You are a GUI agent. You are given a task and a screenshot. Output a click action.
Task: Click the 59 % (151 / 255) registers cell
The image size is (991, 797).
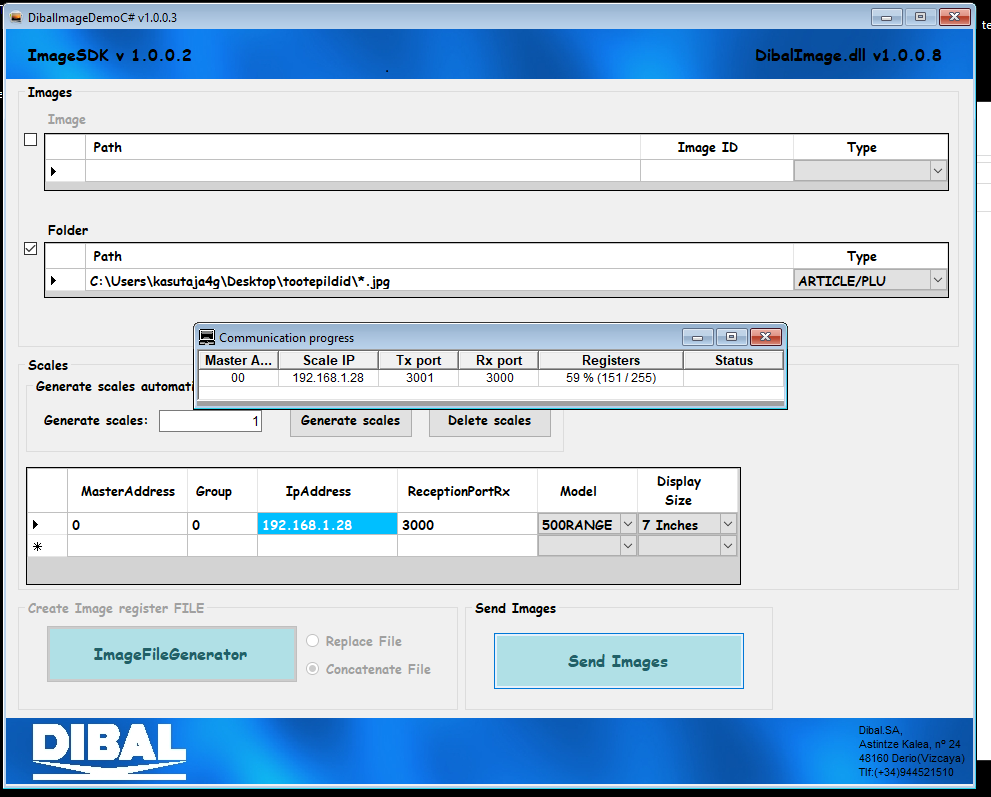tap(611, 378)
